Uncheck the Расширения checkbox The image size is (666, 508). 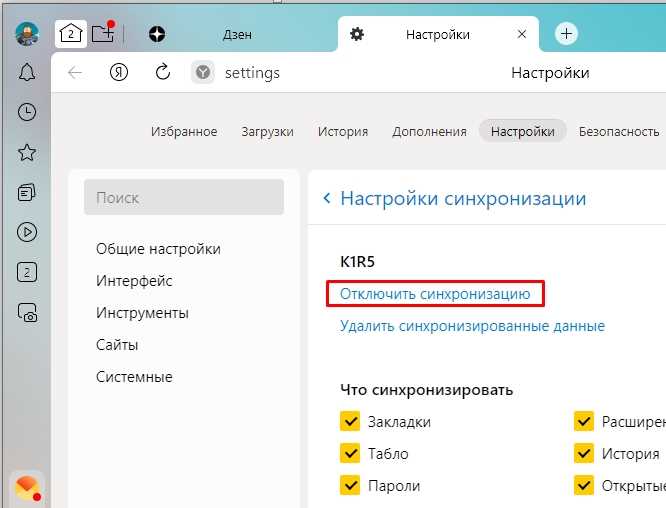click(584, 421)
